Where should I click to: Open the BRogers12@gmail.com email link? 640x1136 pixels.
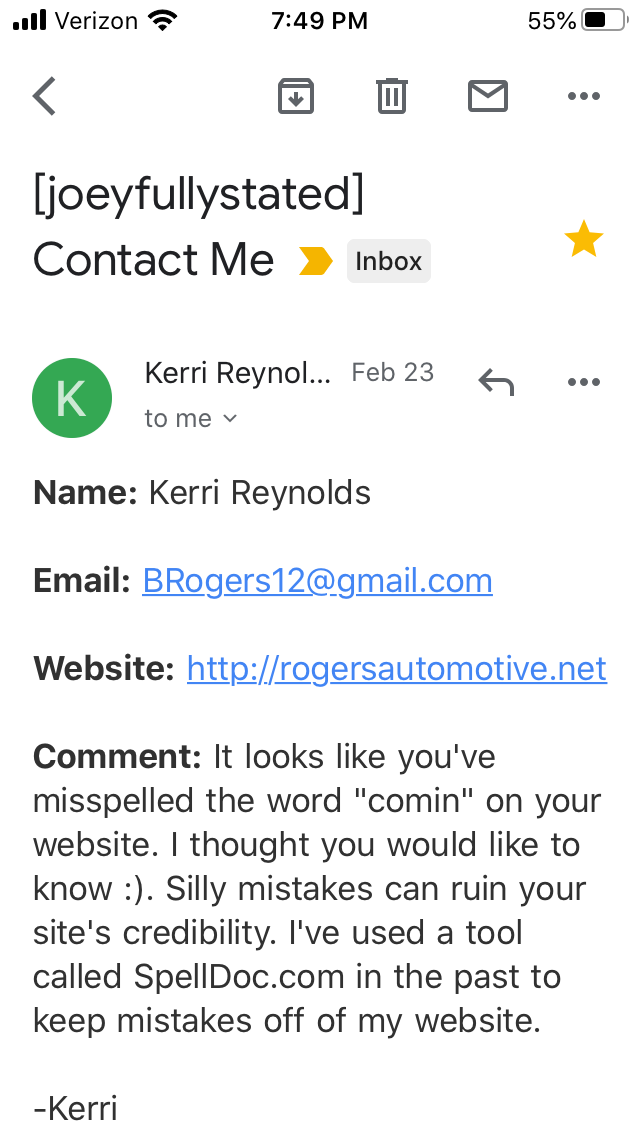pos(317,581)
